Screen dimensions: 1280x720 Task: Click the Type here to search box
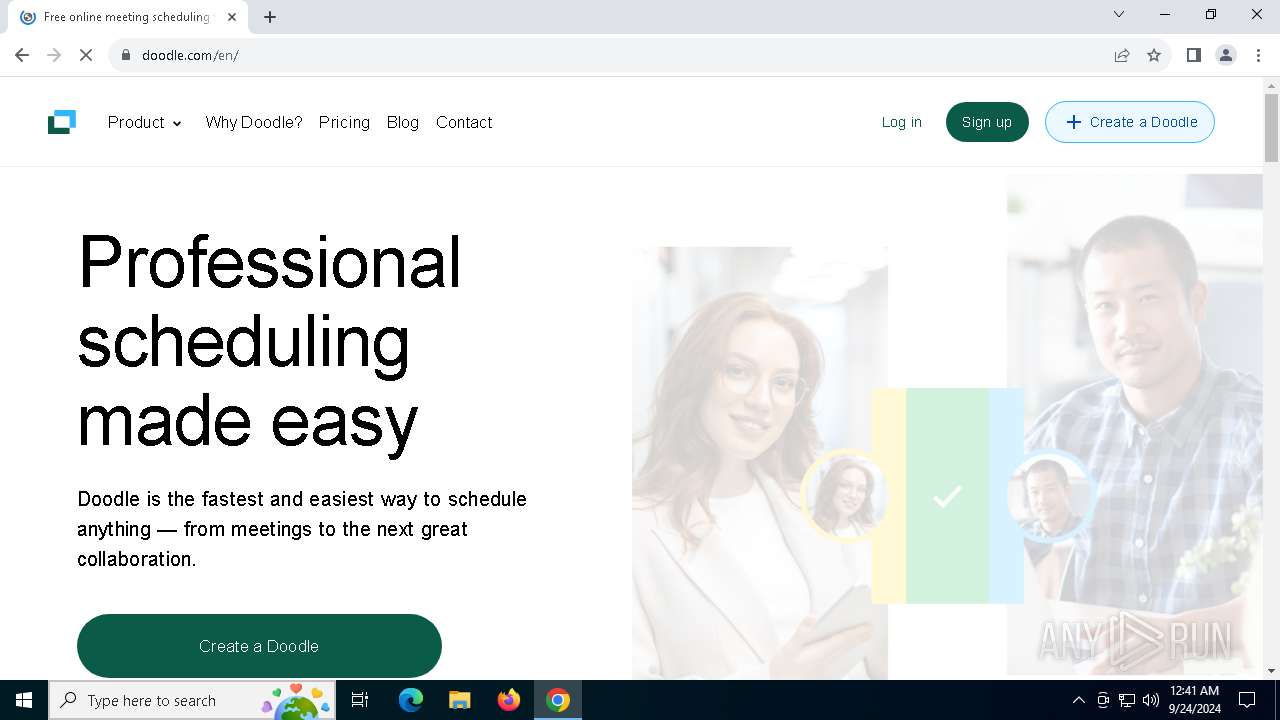click(x=192, y=700)
